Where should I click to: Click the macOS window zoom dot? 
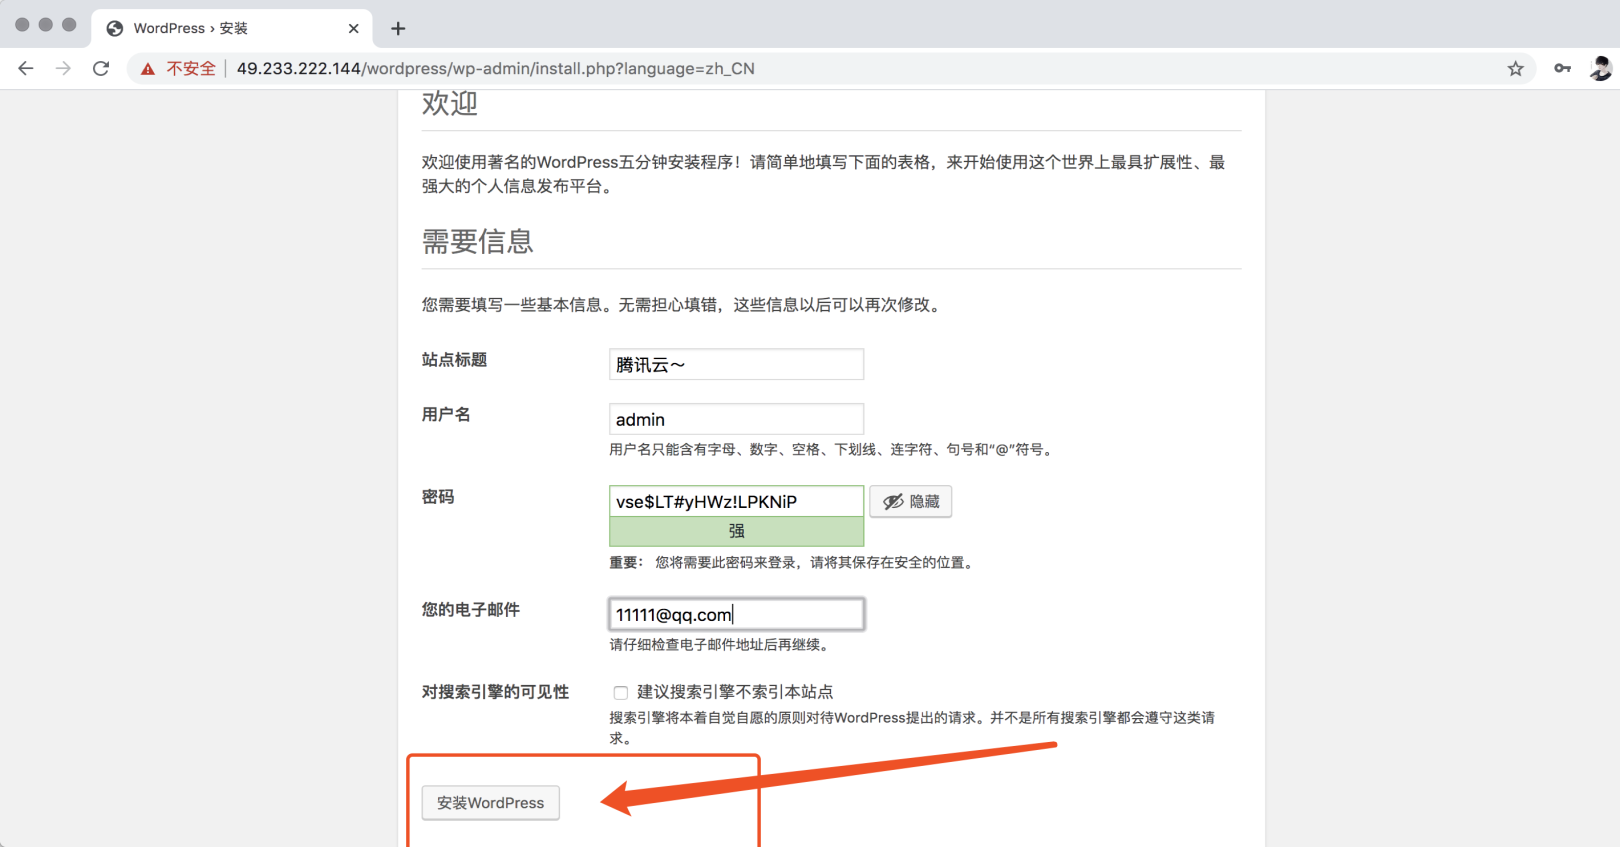[69, 24]
